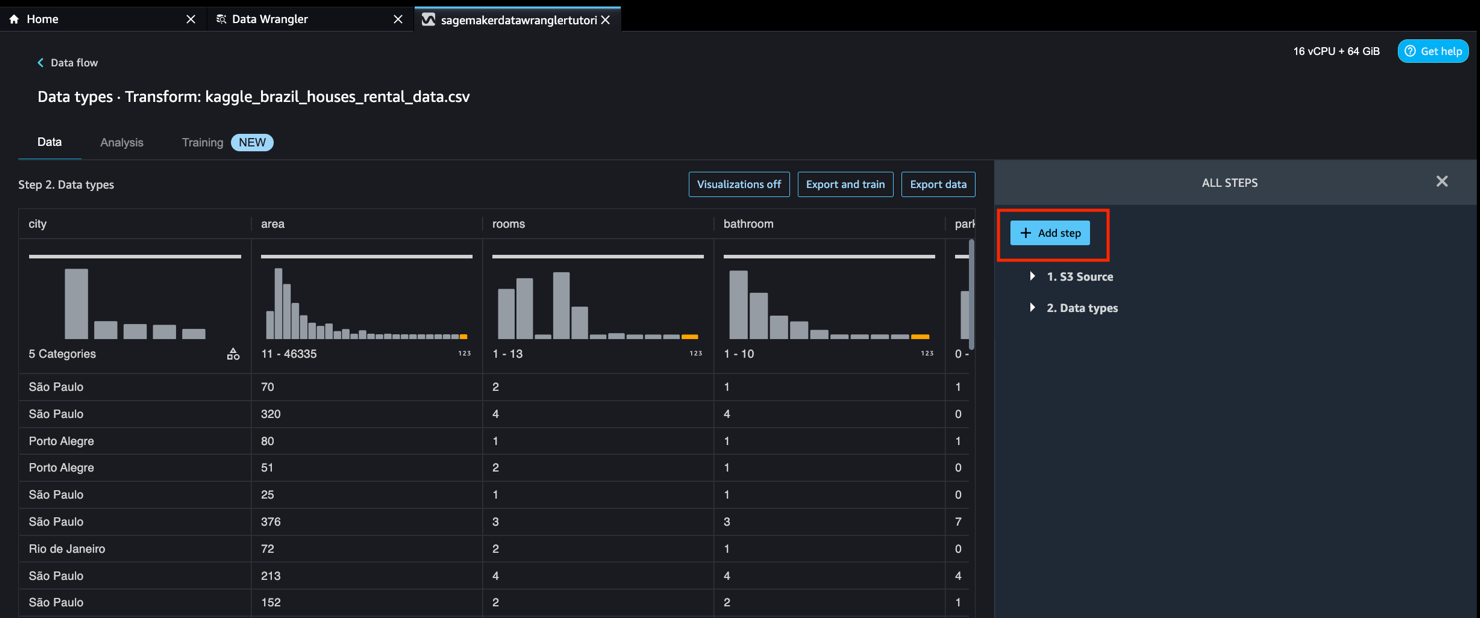The width and height of the screenshot is (1480, 618).
Task: Click area cell with value 152
Action: (x=366, y=603)
